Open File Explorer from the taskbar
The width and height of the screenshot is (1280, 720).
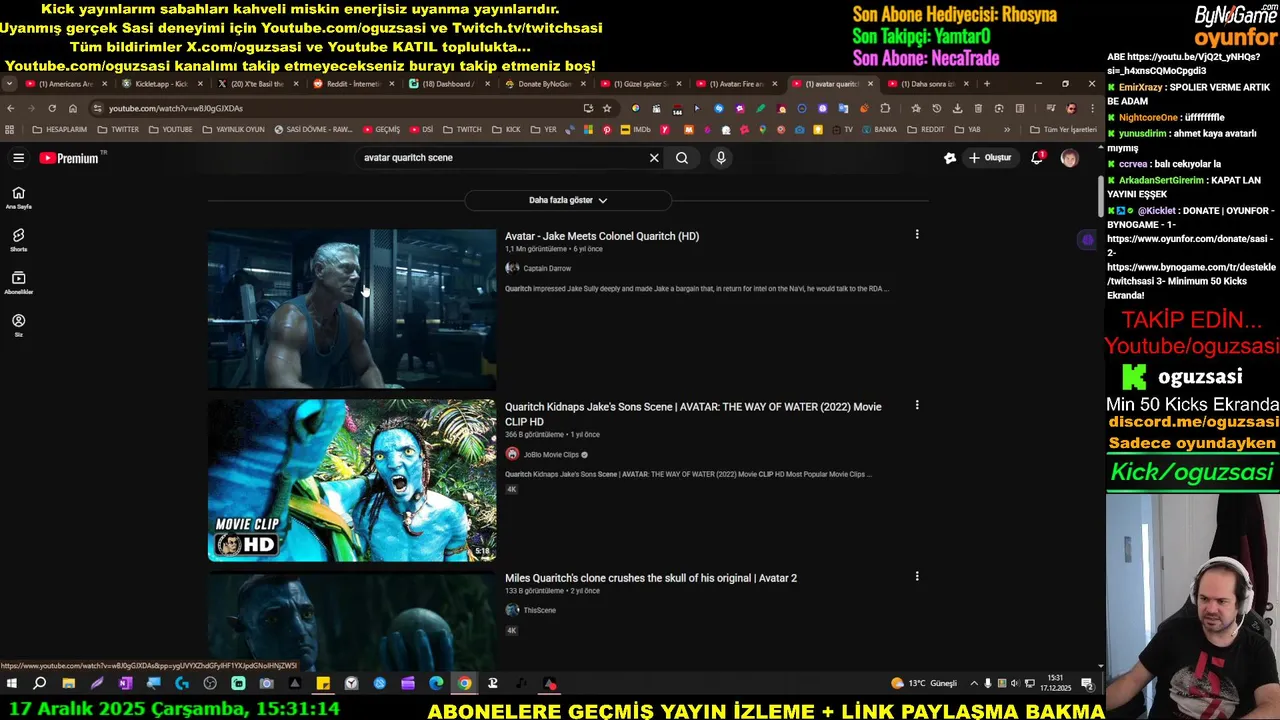pyautogui.click(x=68, y=684)
